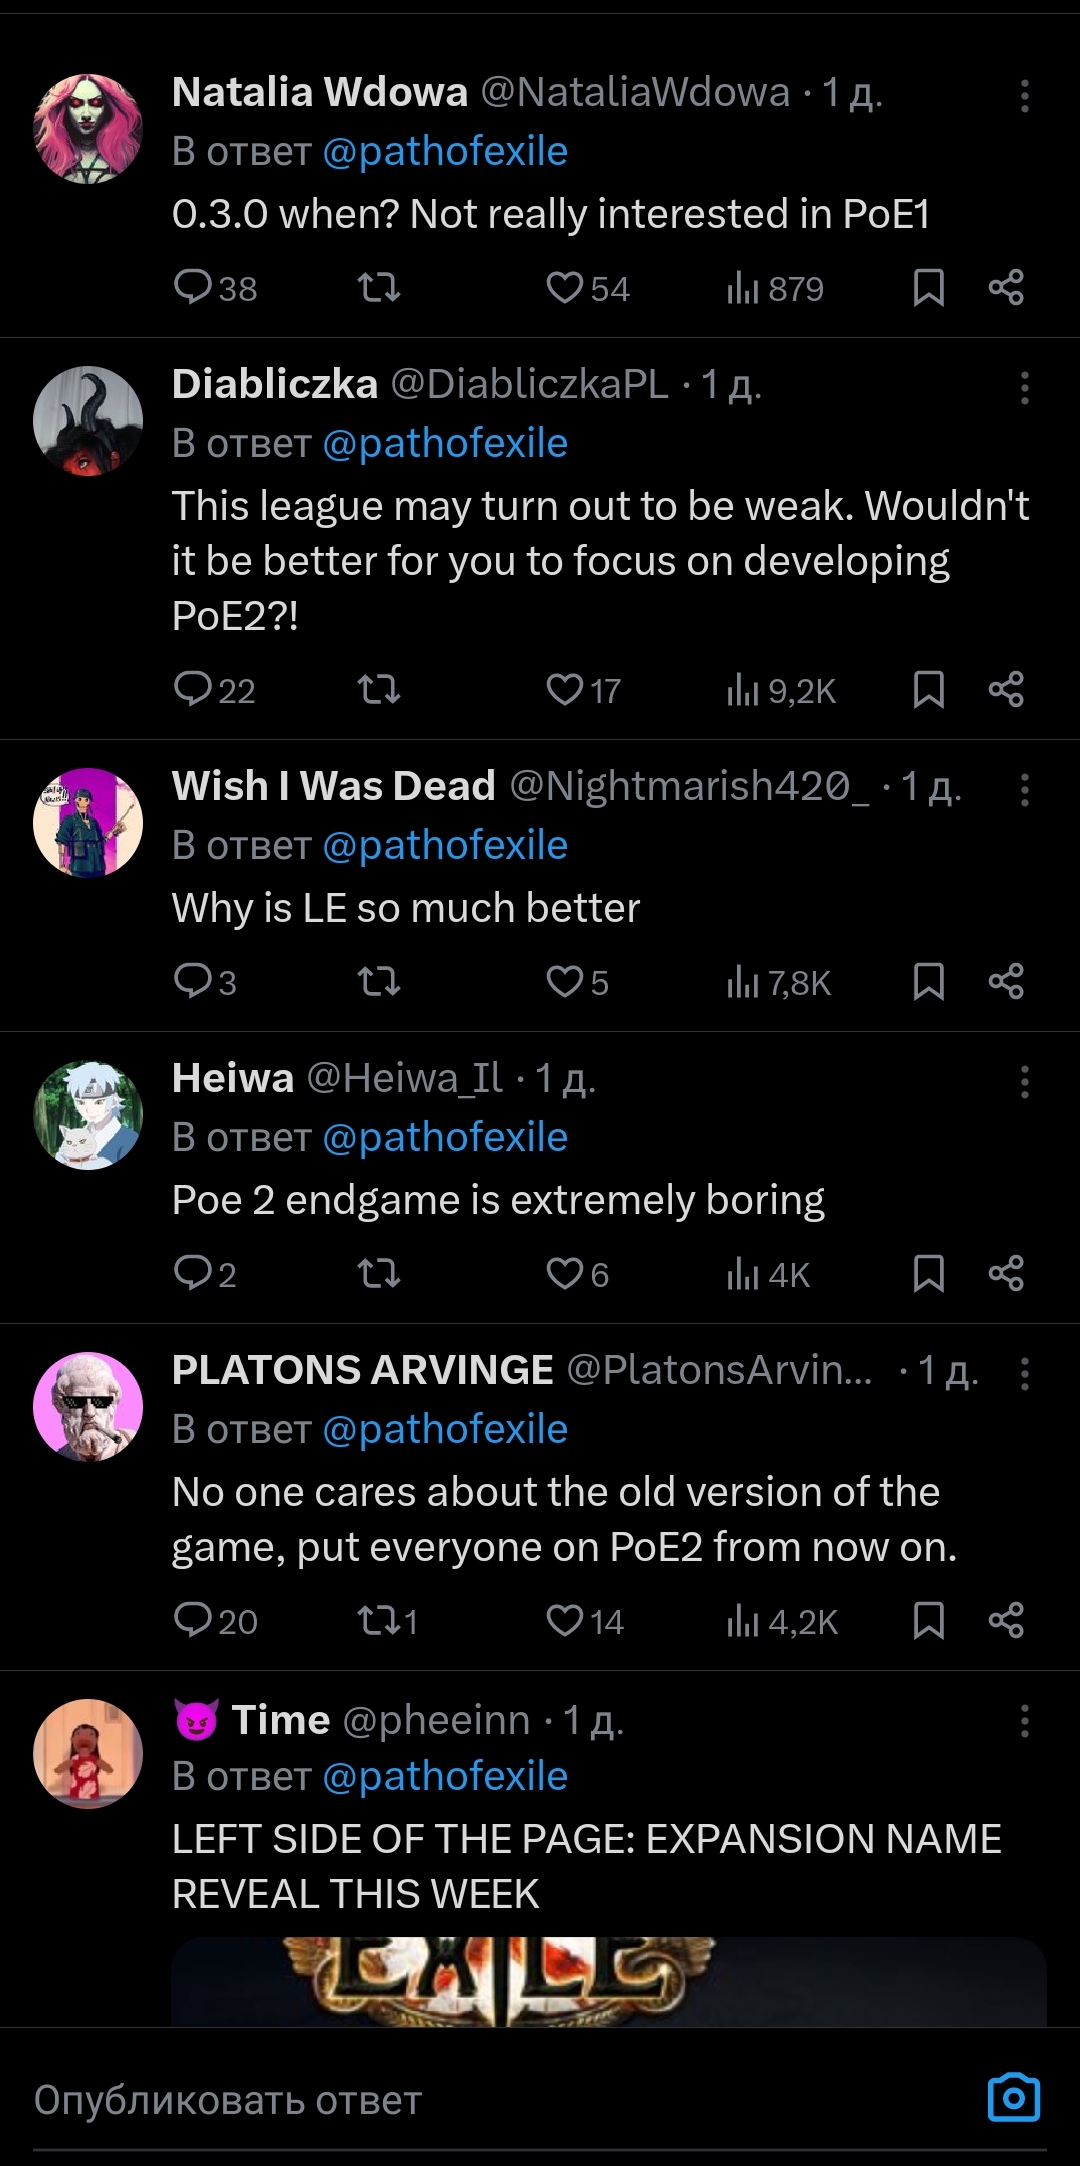This screenshot has width=1080, height=2166.
Task: Open @DiabliczkaPL profile handle
Action: [528, 384]
